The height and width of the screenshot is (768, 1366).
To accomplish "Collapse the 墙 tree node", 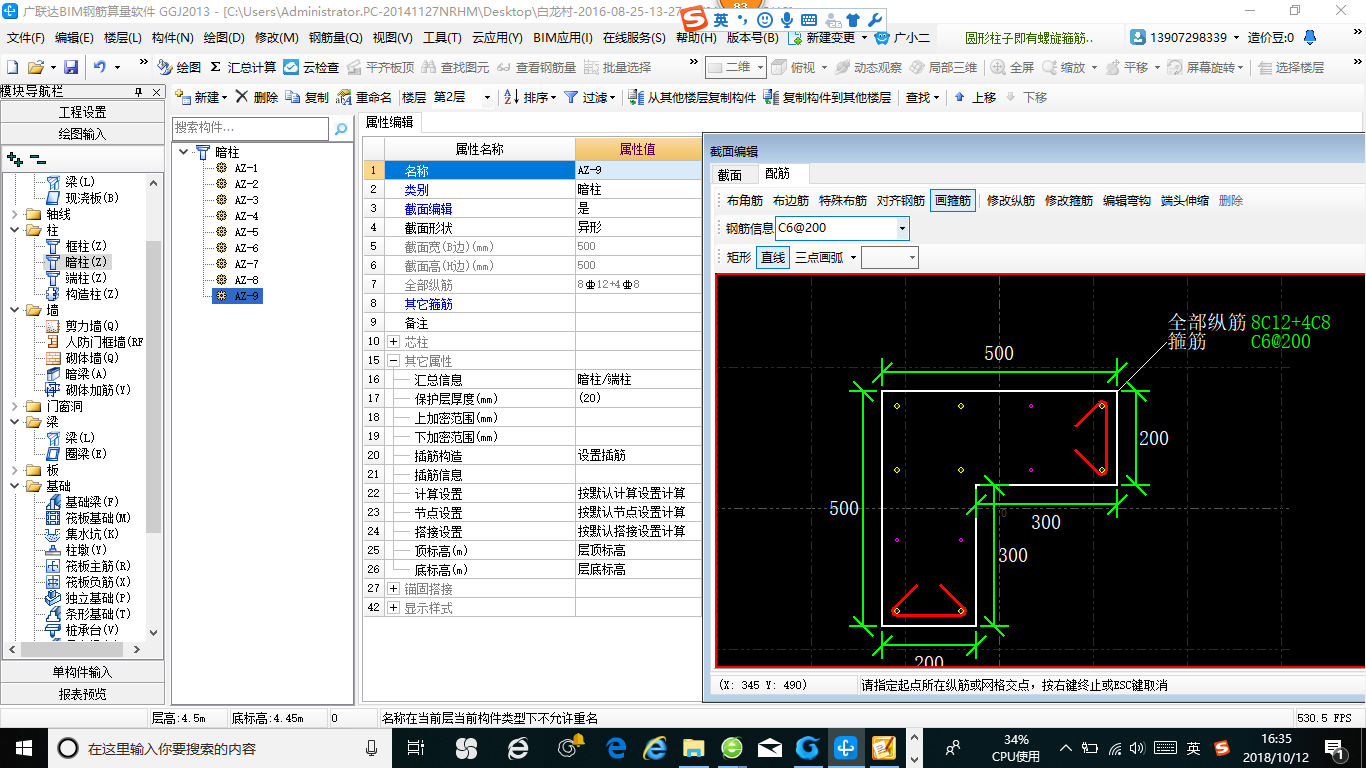I will pos(13,310).
